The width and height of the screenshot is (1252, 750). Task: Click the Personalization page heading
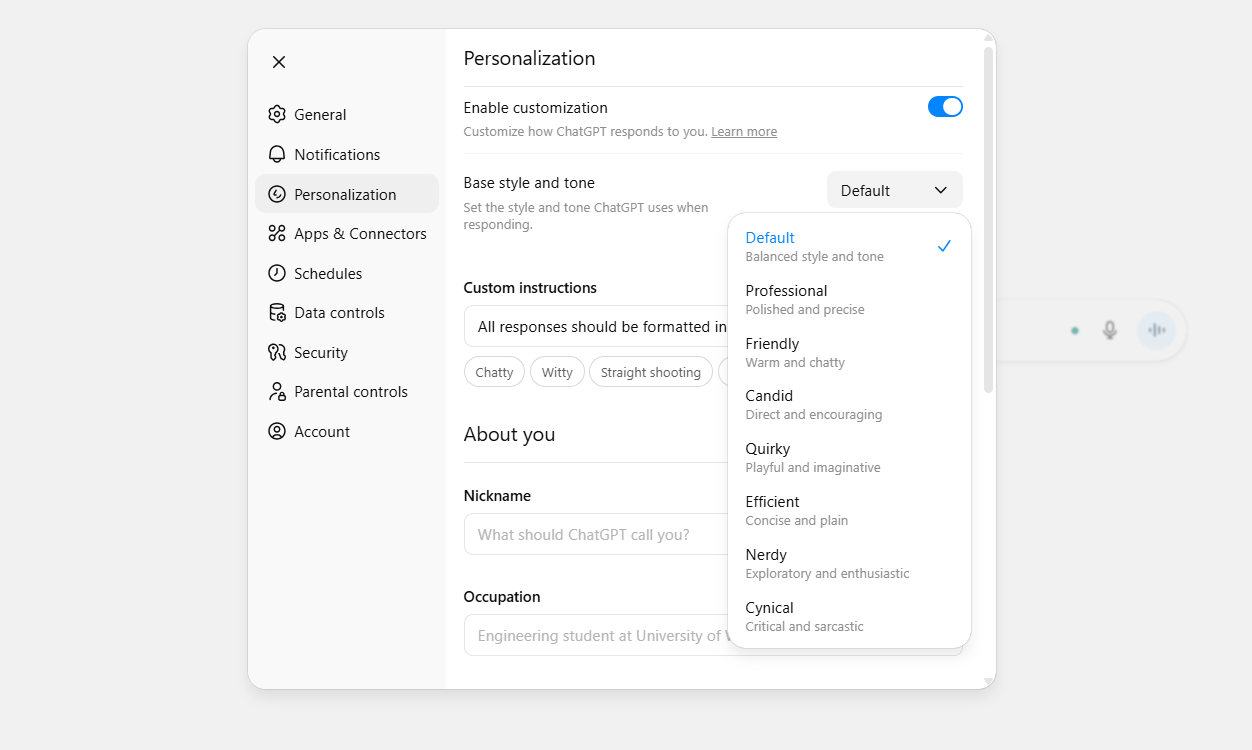click(529, 58)
